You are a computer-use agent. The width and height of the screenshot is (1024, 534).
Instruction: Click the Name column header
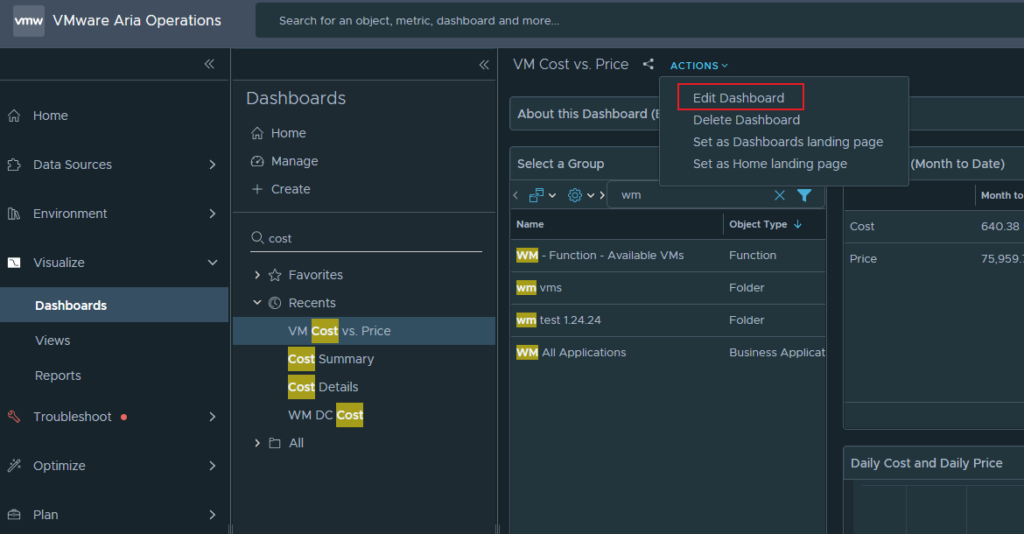[530, 224]
